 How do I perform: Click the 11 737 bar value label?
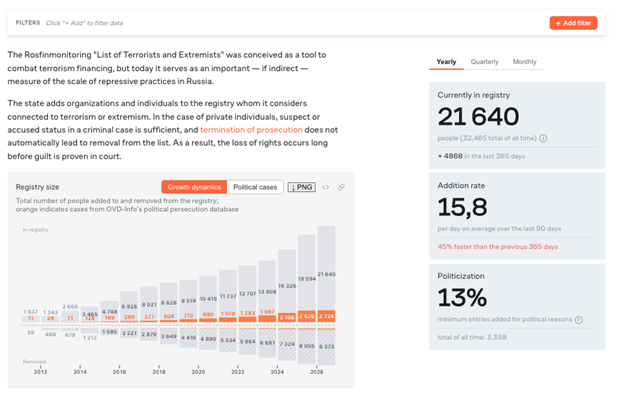click(228, 296)
